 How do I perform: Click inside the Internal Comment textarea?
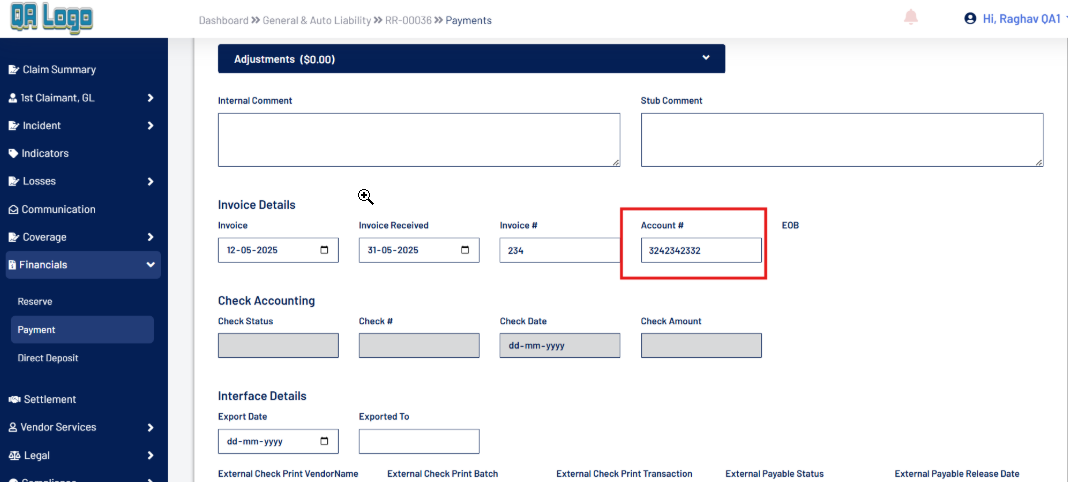(418, 139)
